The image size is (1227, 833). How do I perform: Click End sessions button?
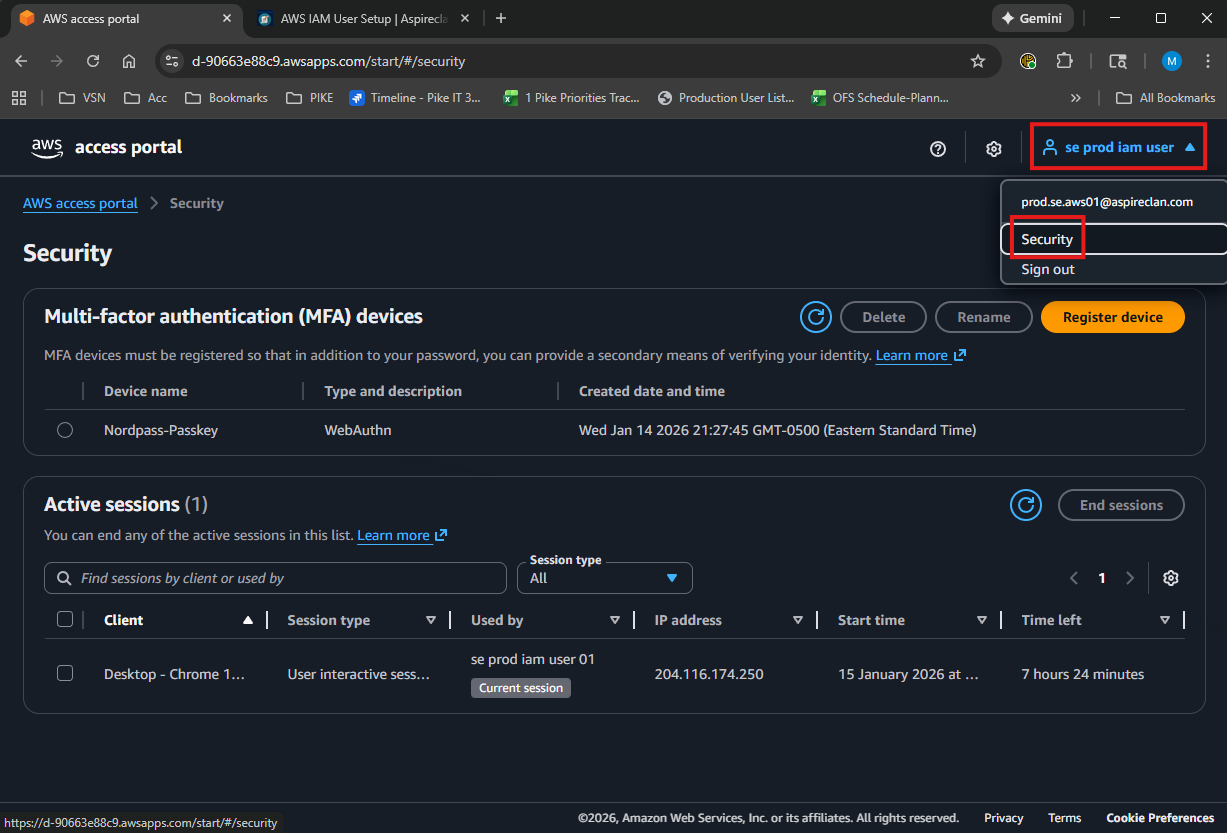(x=1121, y=505)
